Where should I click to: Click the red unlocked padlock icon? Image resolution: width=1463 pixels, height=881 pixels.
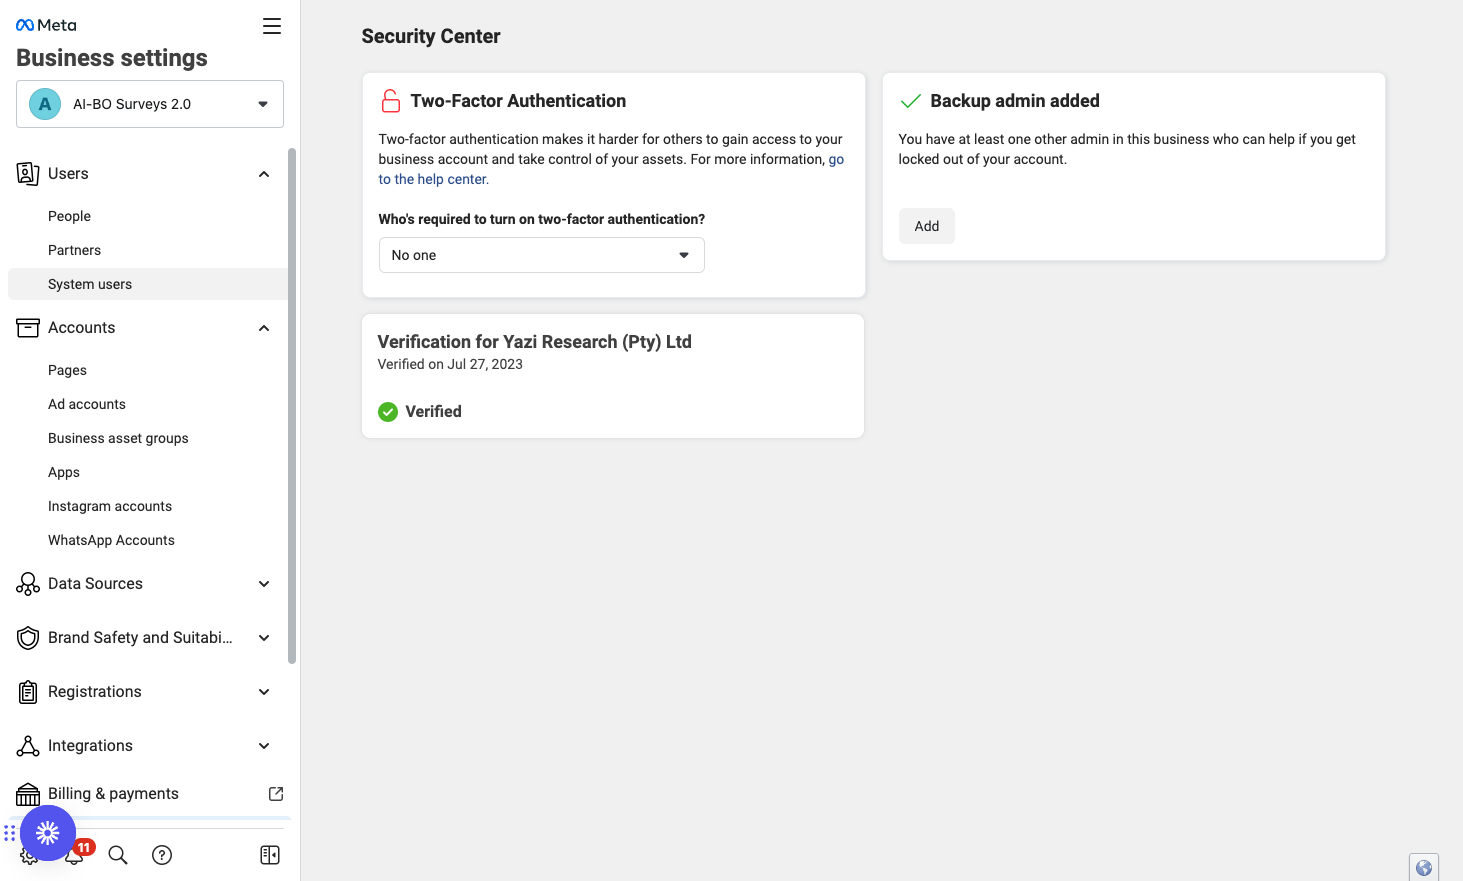[x=390, y=101]
